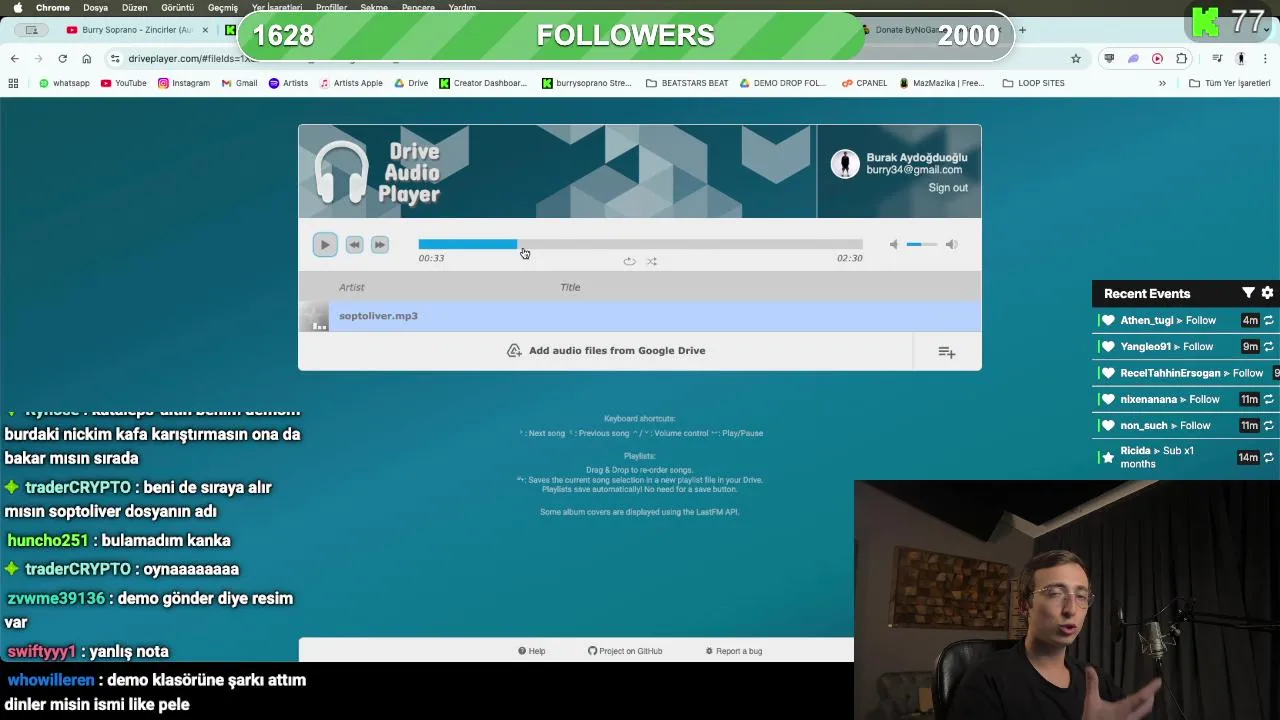
Task: Expand the LOOP SITES bookmark folder
Action: pos(1033,83)
